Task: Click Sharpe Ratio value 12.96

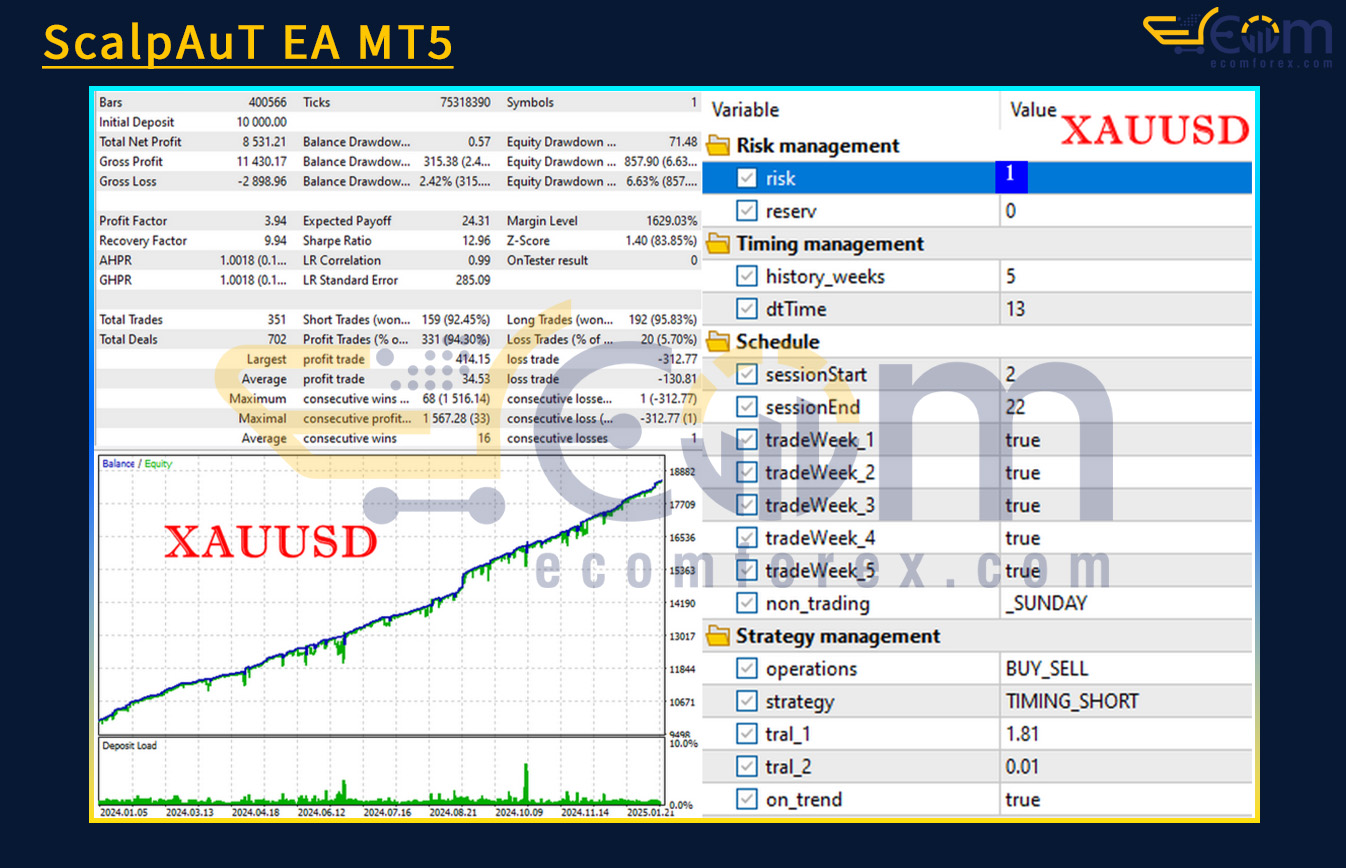Action: pos(478,241)
